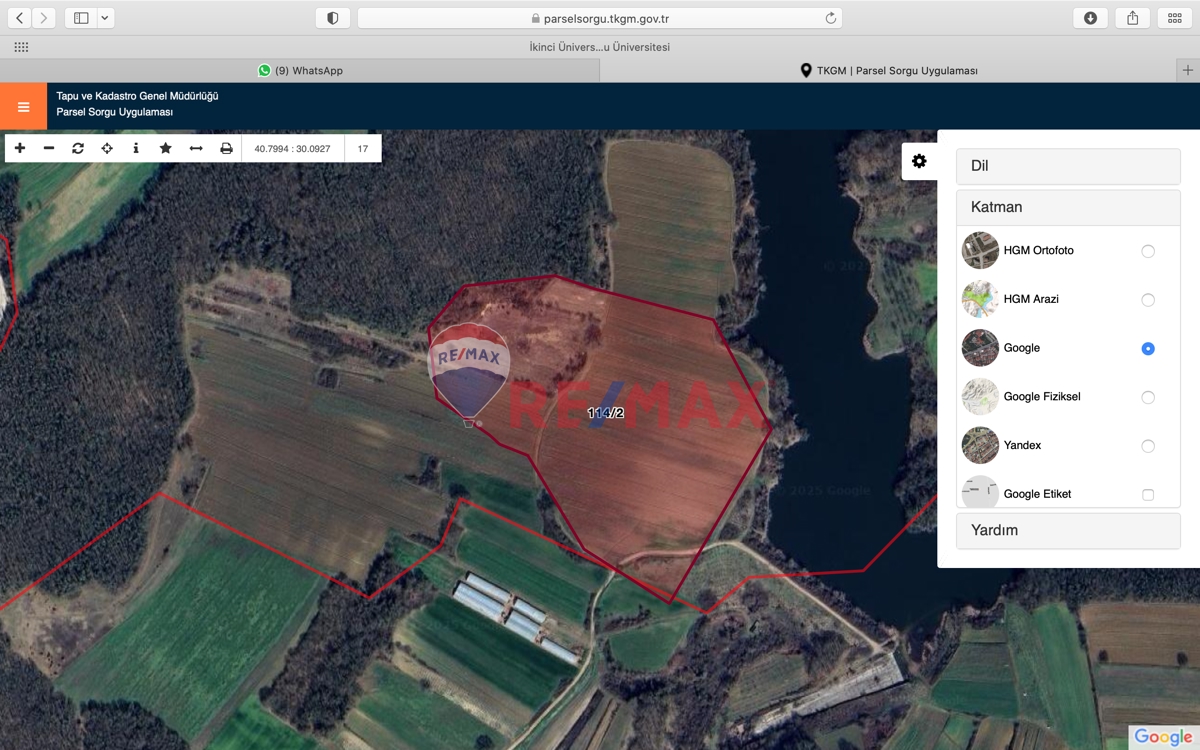Expand the Dil language section
This screenshot has width=1200, height=750.
click(x=1068, y=166)
